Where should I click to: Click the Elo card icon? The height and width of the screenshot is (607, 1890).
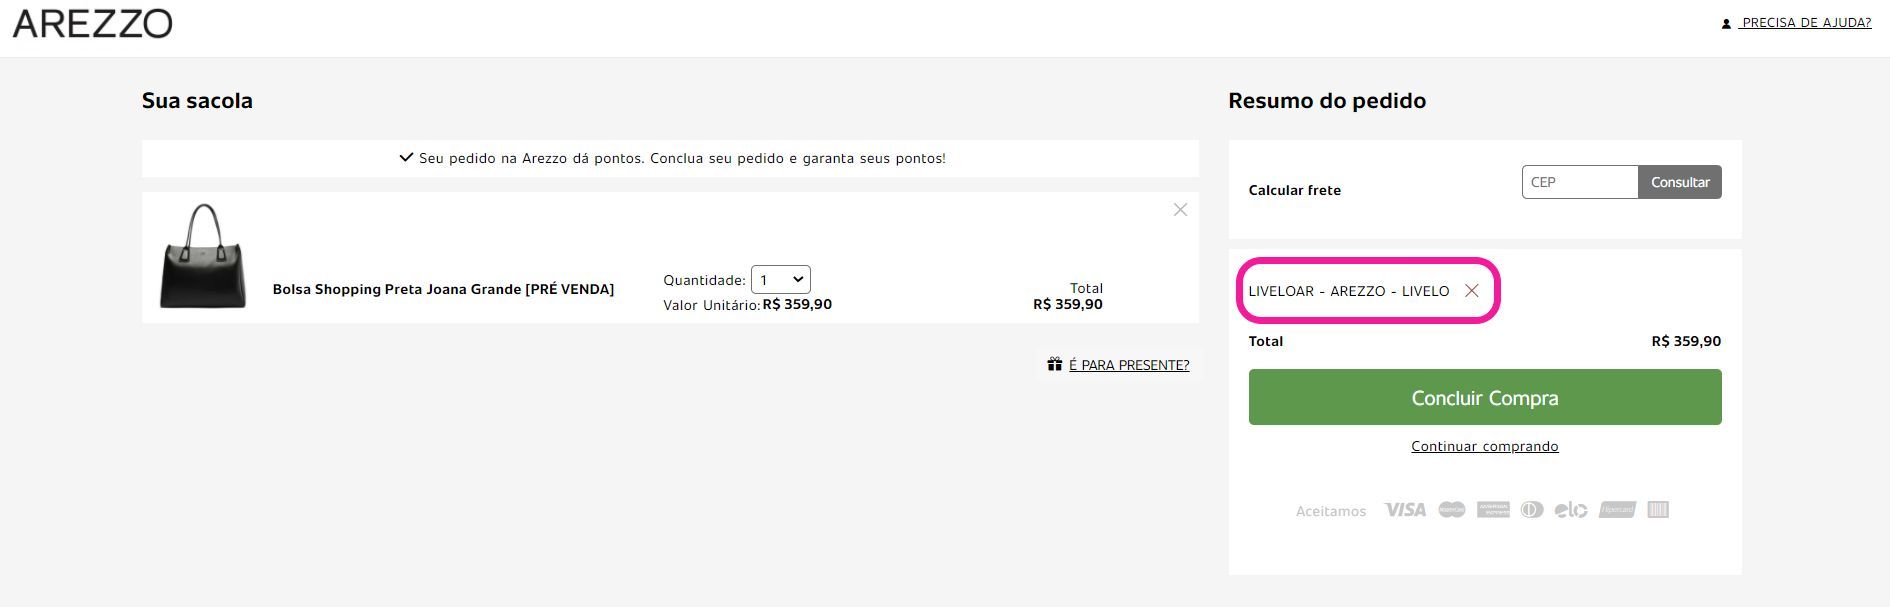tap(1571, 510)
